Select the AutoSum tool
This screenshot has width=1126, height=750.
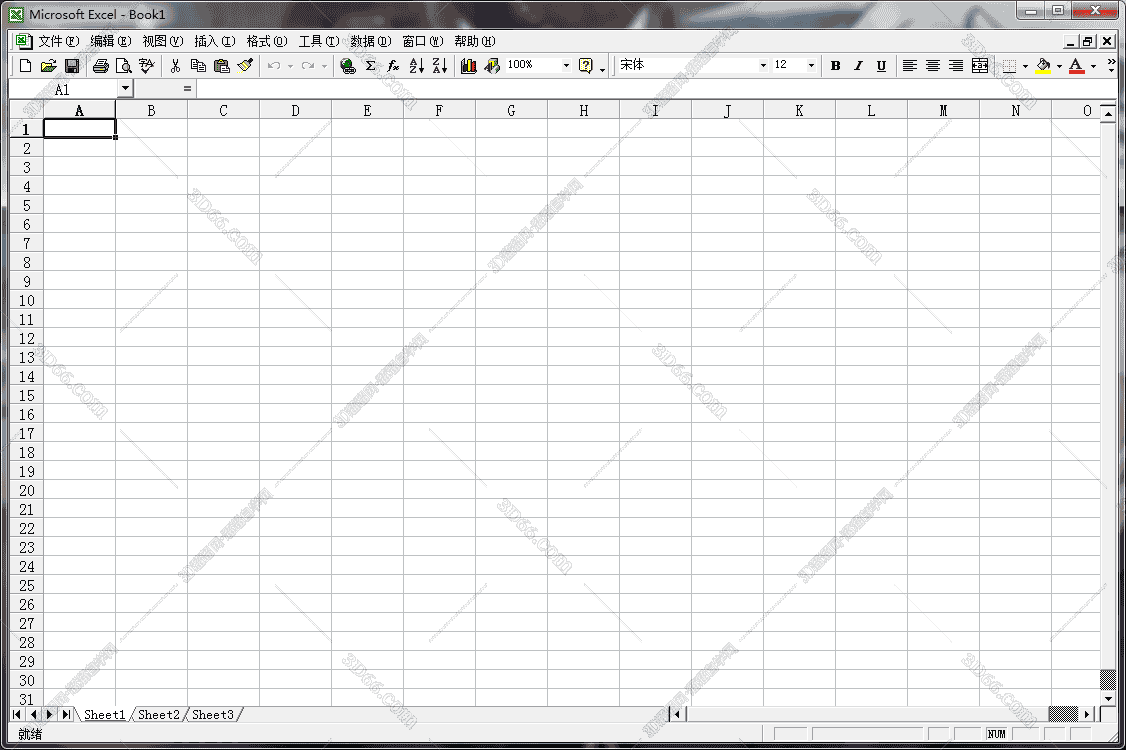(x=370, y=65)
